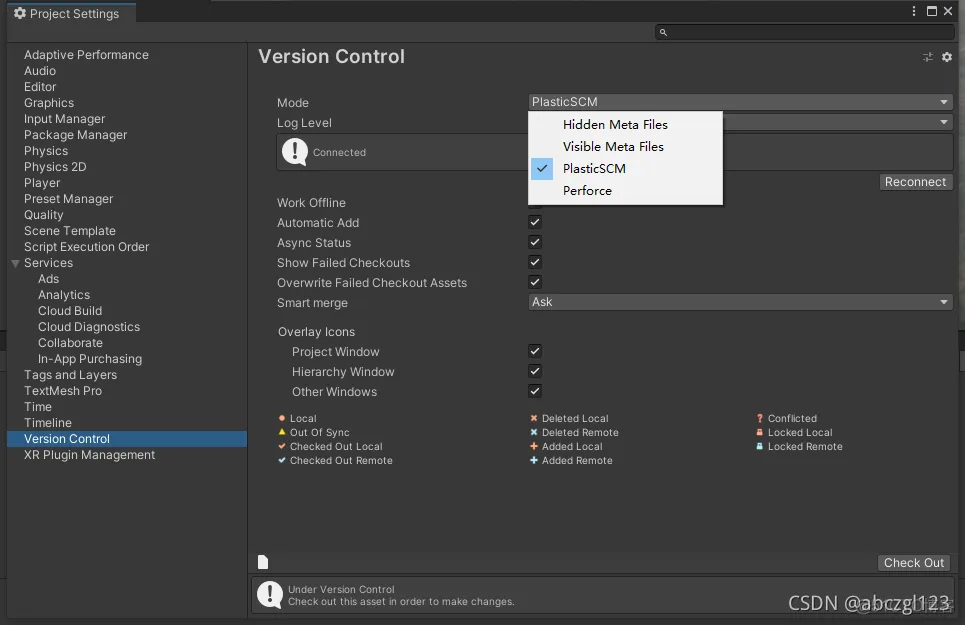
Task: Open Analytics under Services
Action: pos(64,295)
